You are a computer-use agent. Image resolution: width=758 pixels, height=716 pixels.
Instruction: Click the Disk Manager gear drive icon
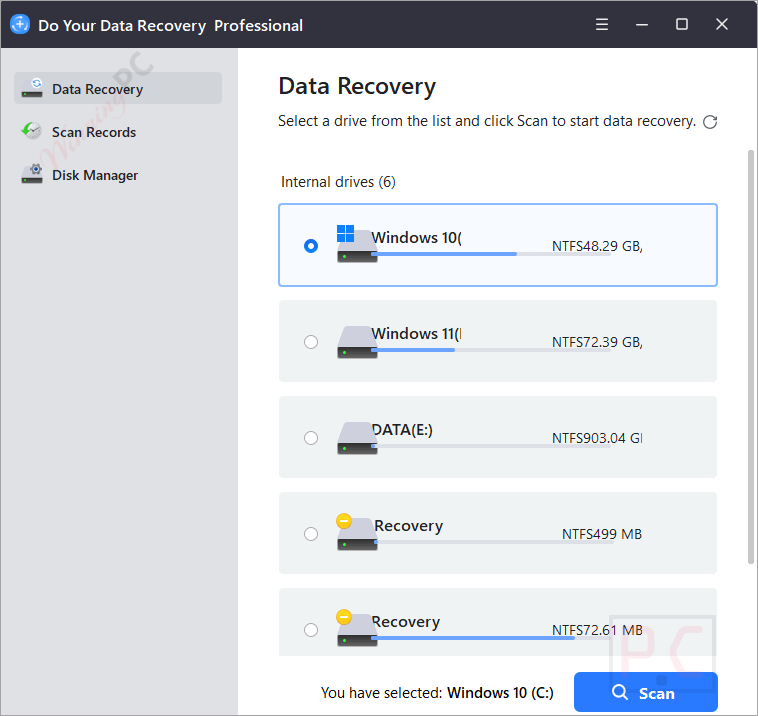pyautogui.click(x=32, y=174)
